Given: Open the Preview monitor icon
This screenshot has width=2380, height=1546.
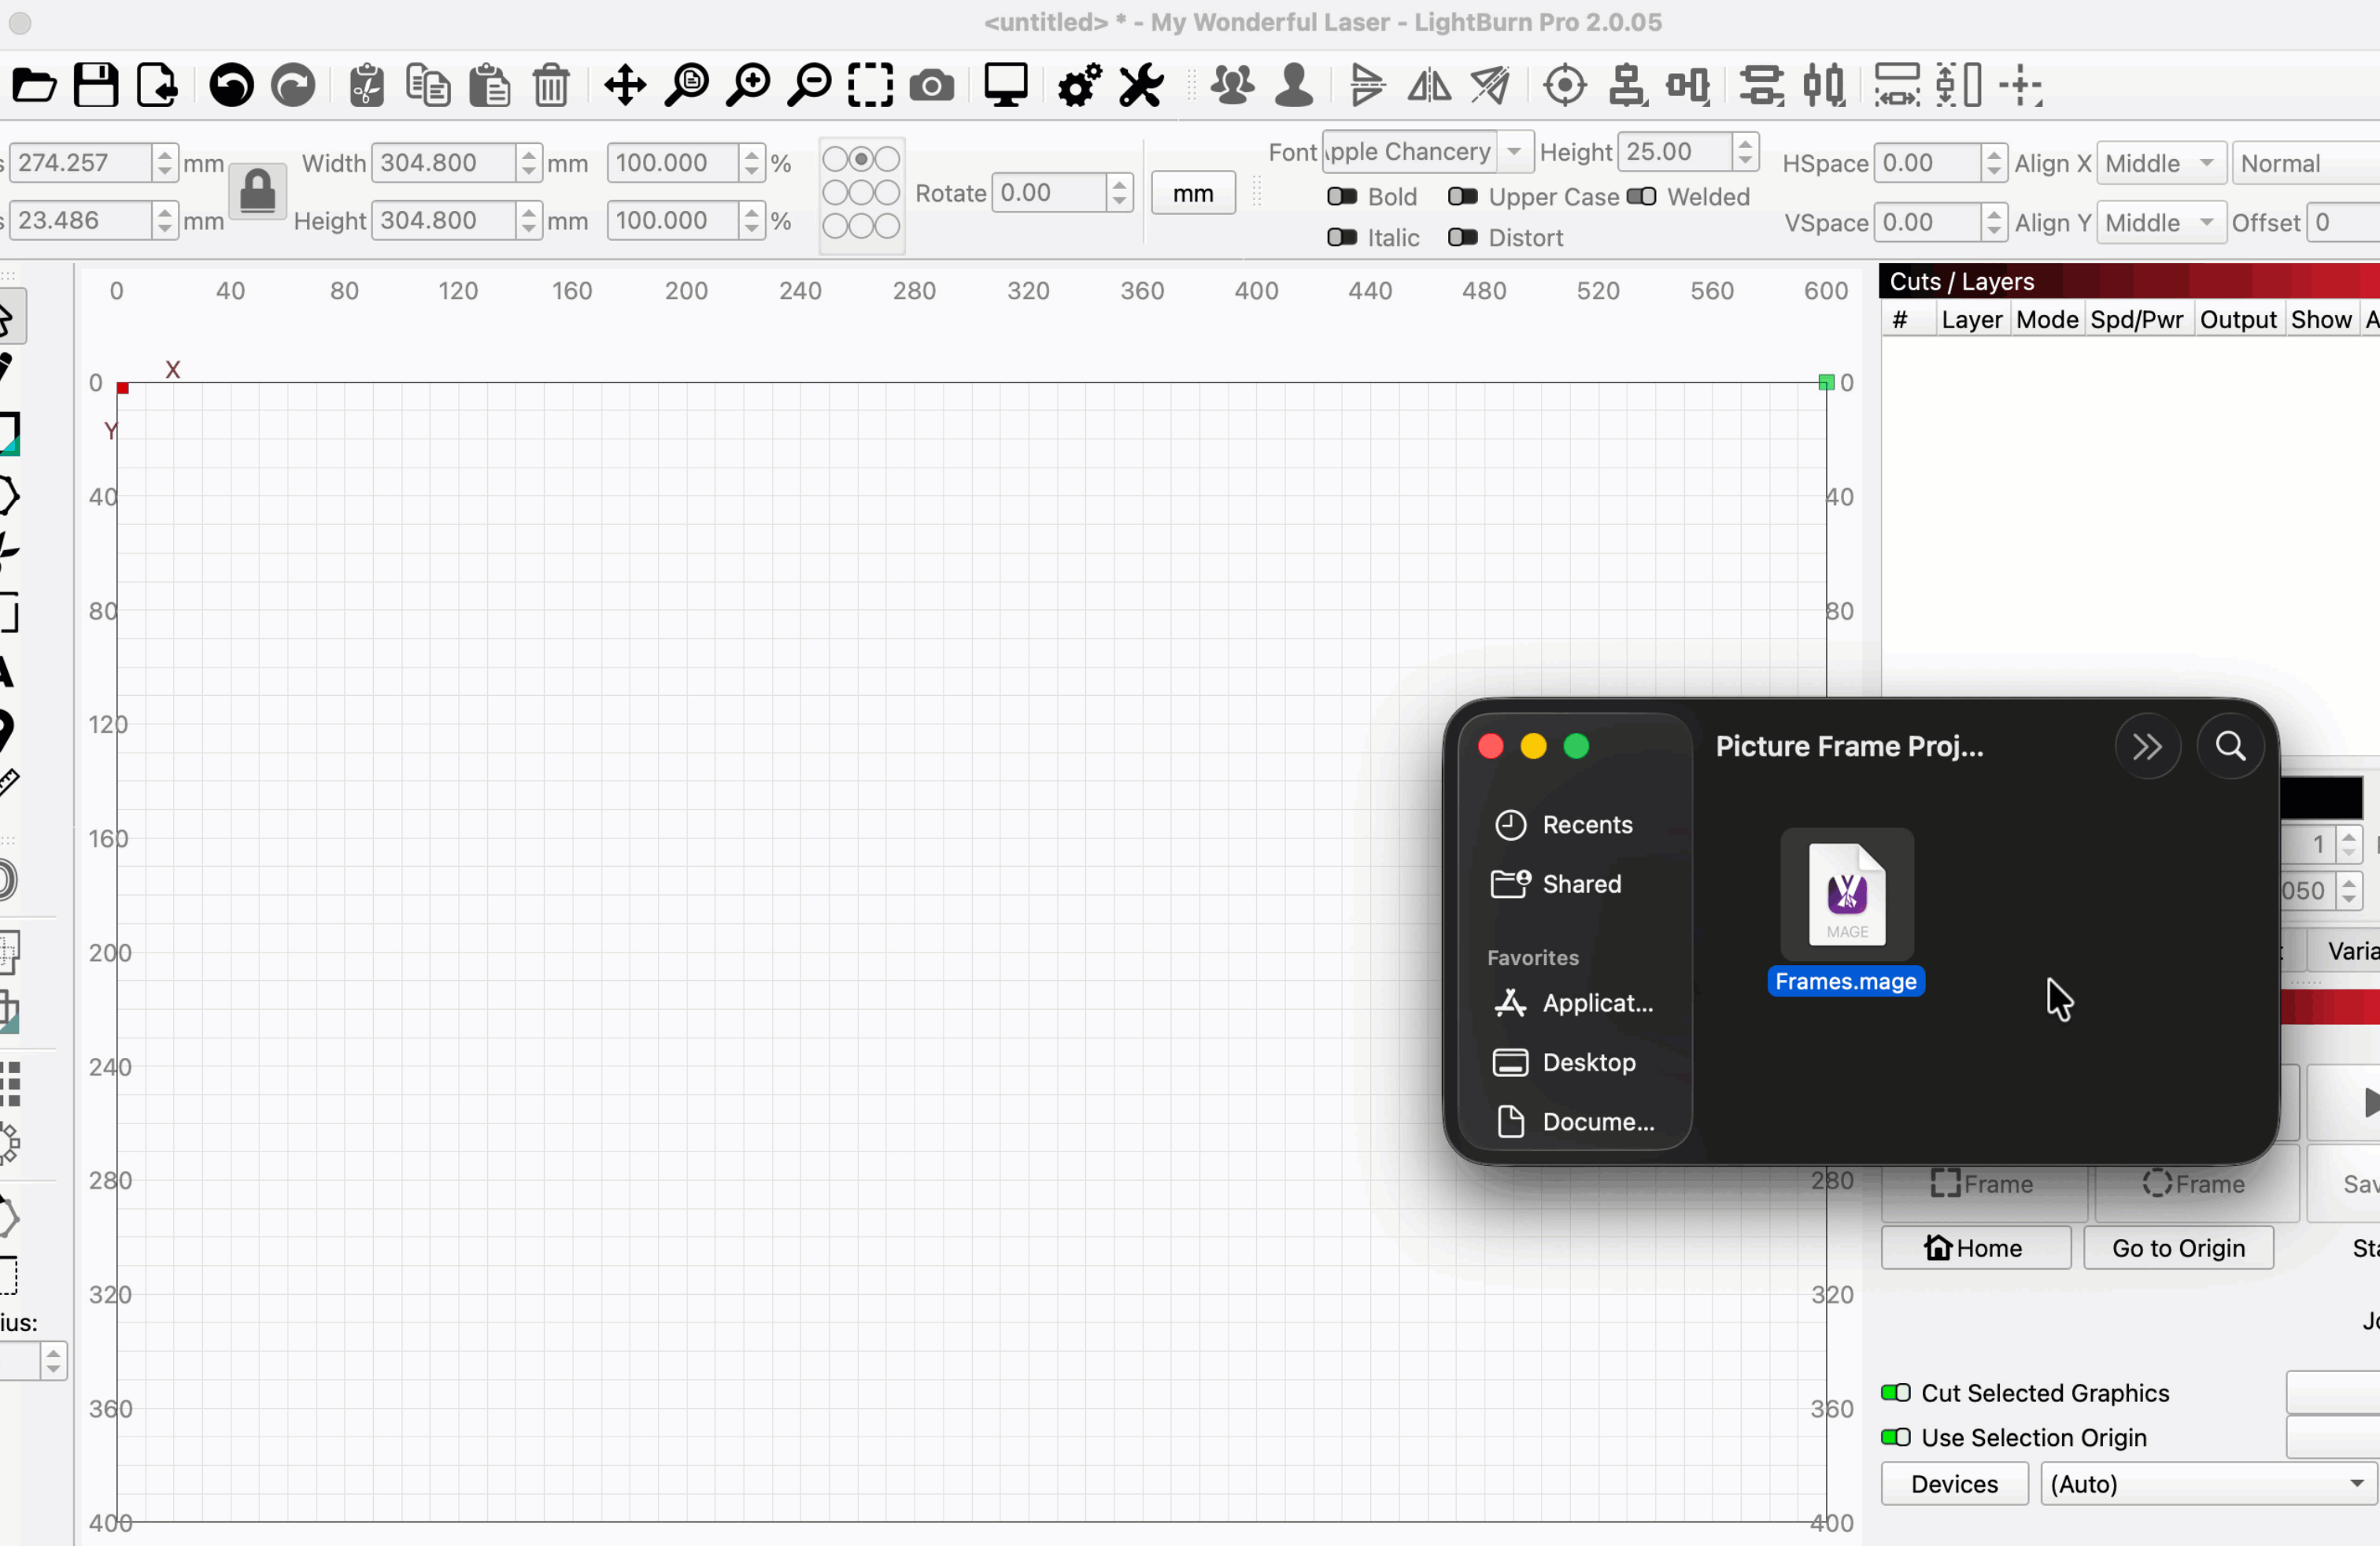Looking at the screenshot, I should [x=1005, y=86].
